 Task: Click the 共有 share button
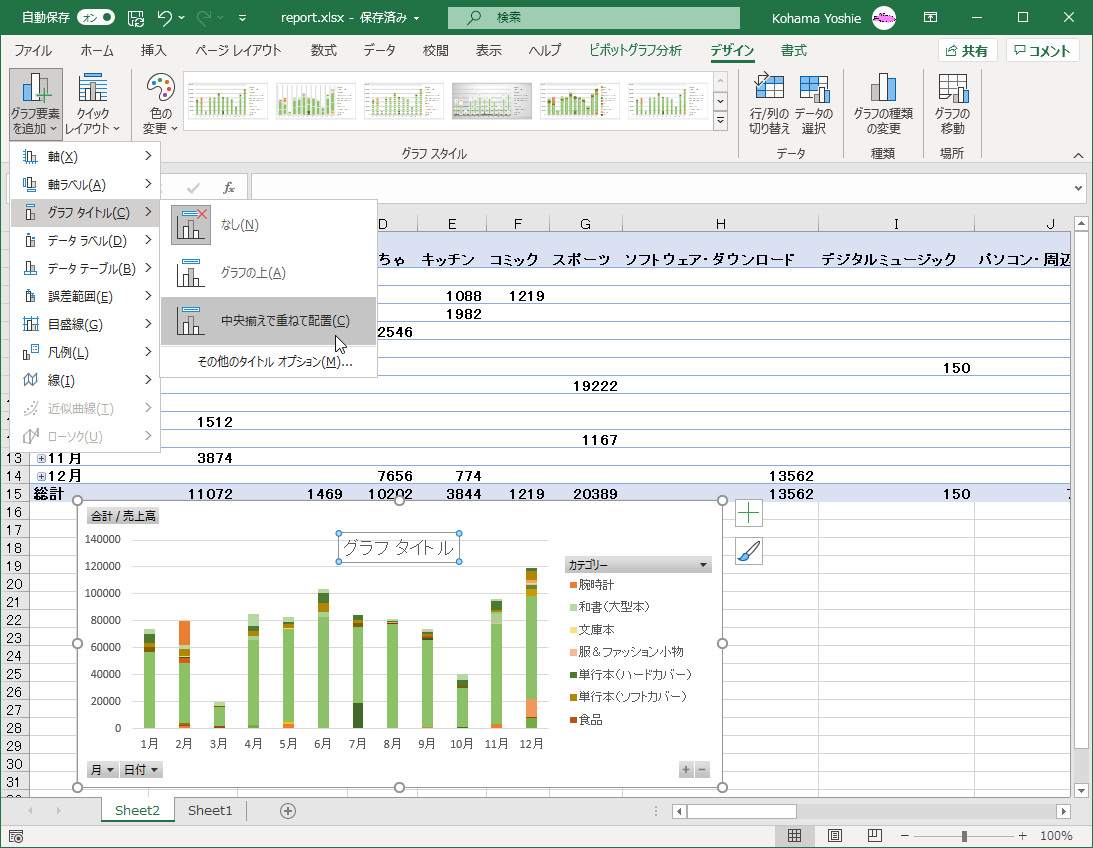click(967, 51)
